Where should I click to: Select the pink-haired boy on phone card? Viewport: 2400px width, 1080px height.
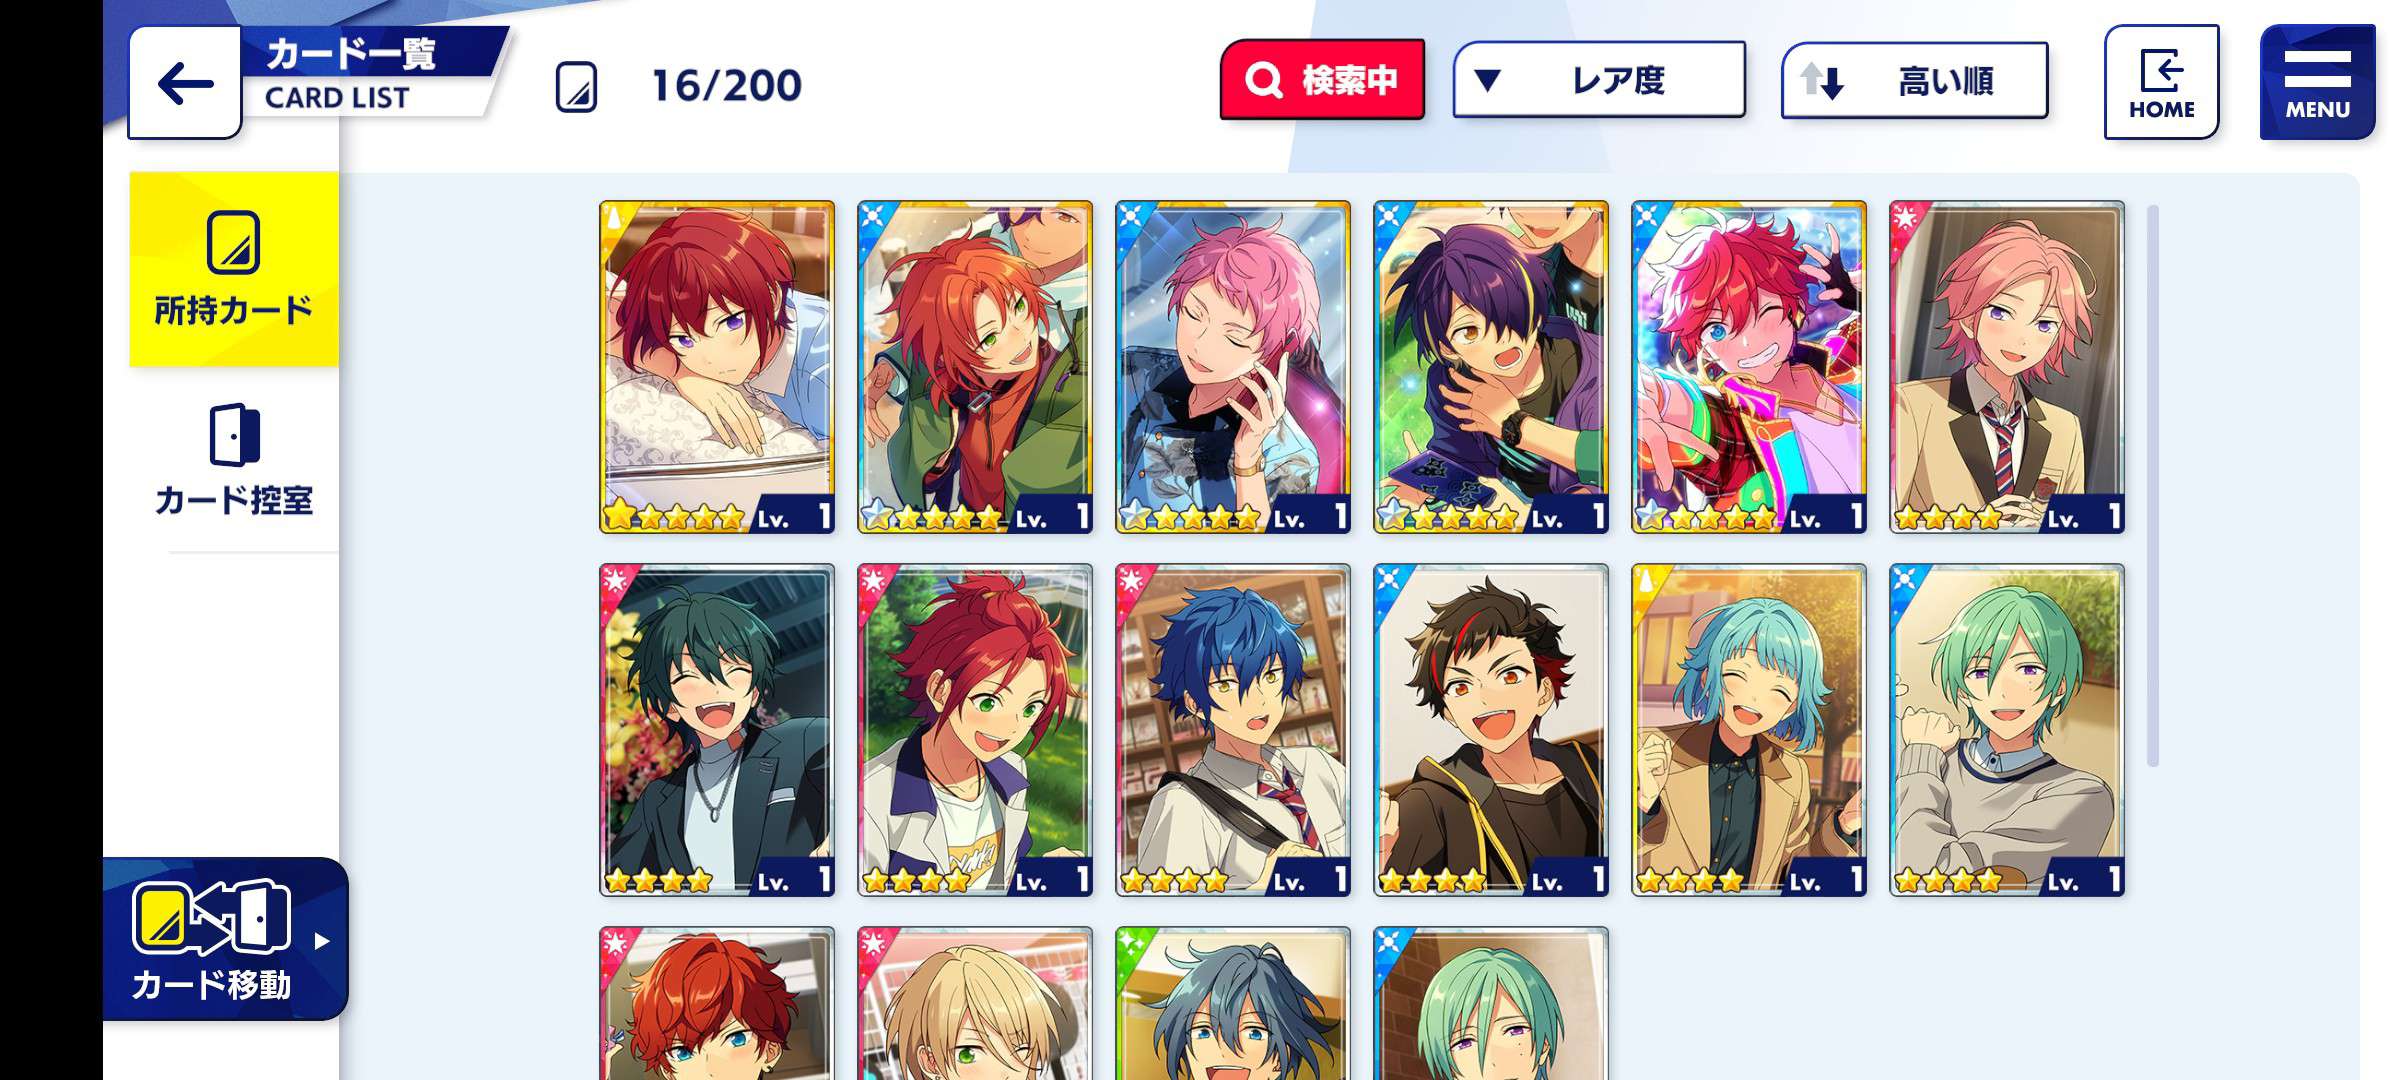click(x=1233, y=367)
